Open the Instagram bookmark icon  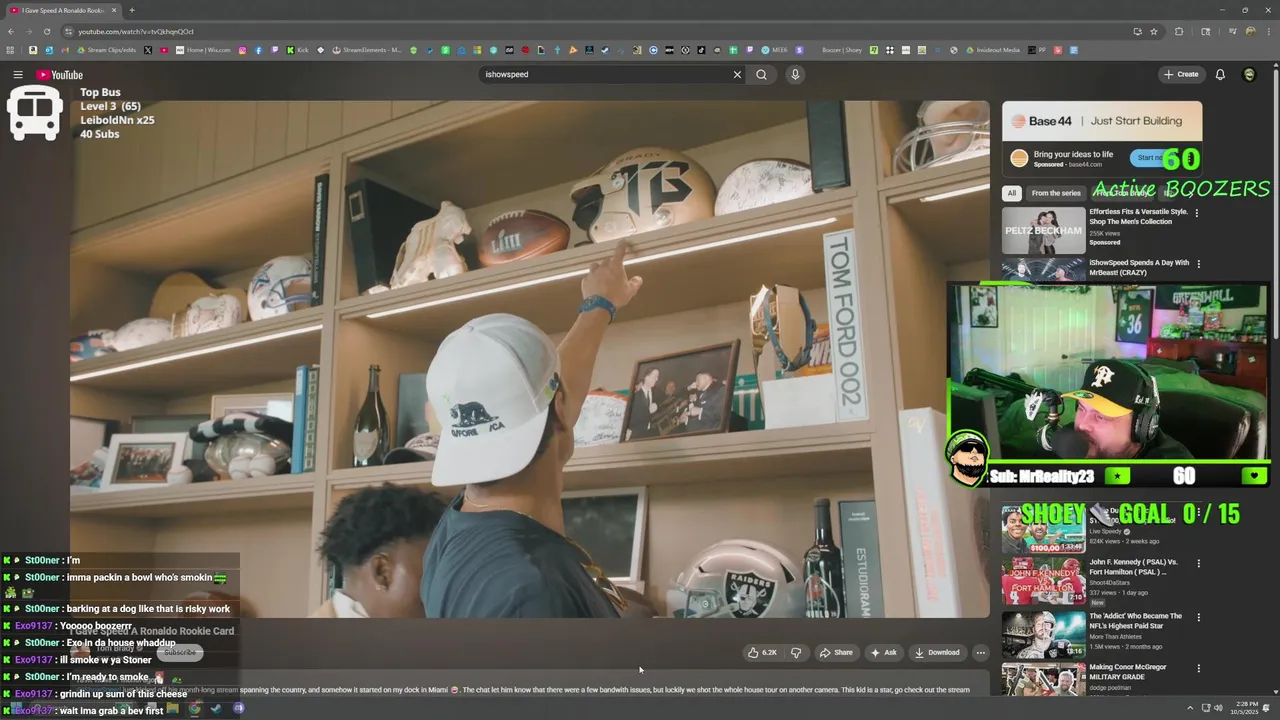[x=242, y=50]
